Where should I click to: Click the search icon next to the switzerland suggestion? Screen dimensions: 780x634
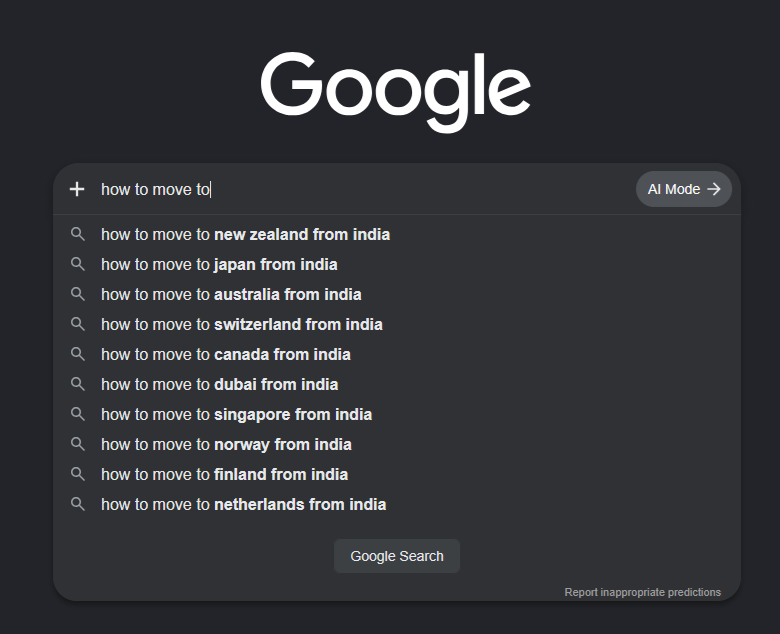78,324
